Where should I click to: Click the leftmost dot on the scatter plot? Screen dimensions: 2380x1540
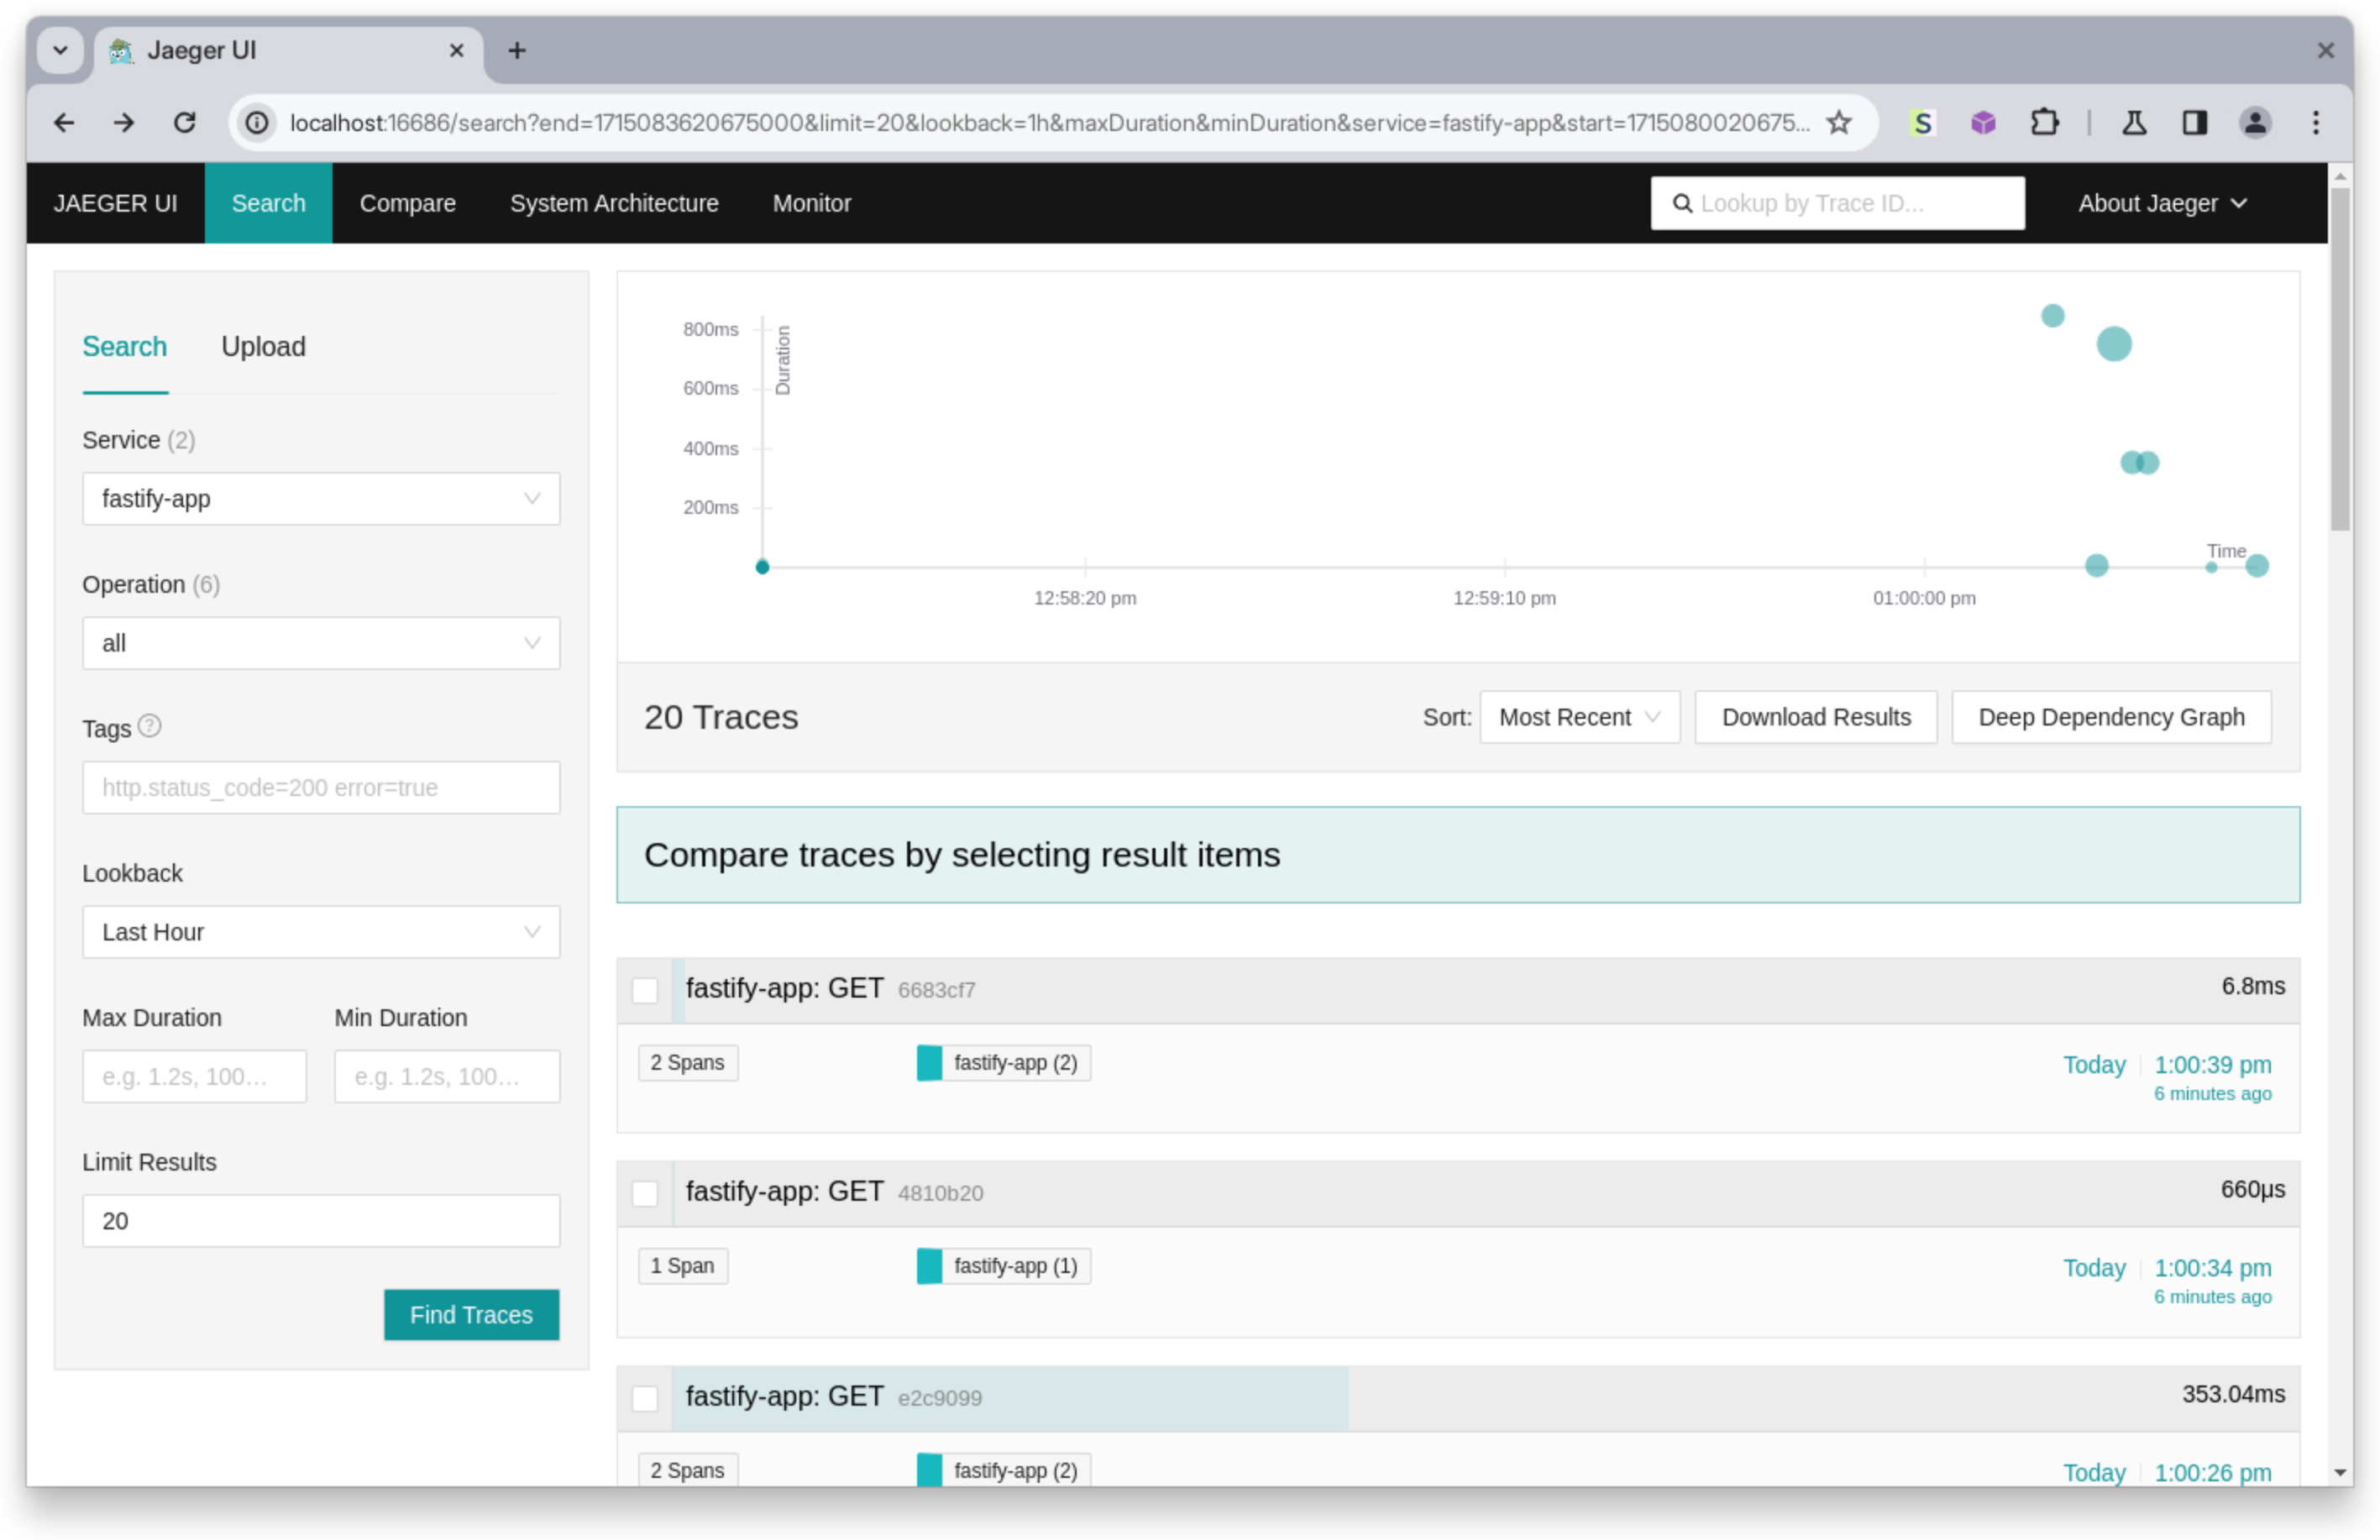pos(762,567)
